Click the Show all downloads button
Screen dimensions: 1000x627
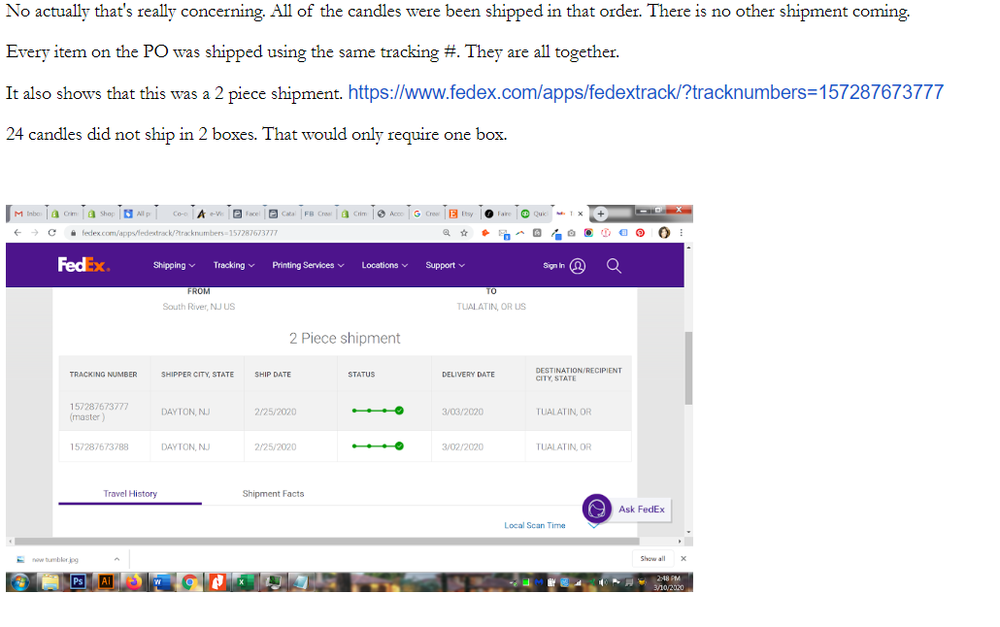pyautogui.click(x=652, y=559)
